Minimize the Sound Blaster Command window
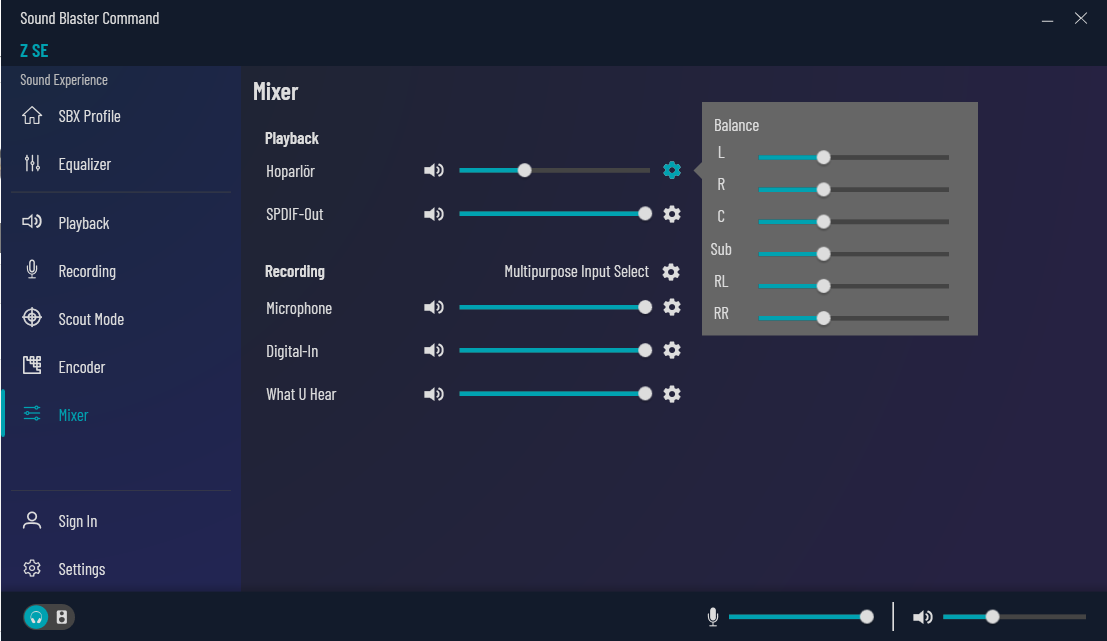Viewport: 1107px width, 641px height. [1048, 19]
